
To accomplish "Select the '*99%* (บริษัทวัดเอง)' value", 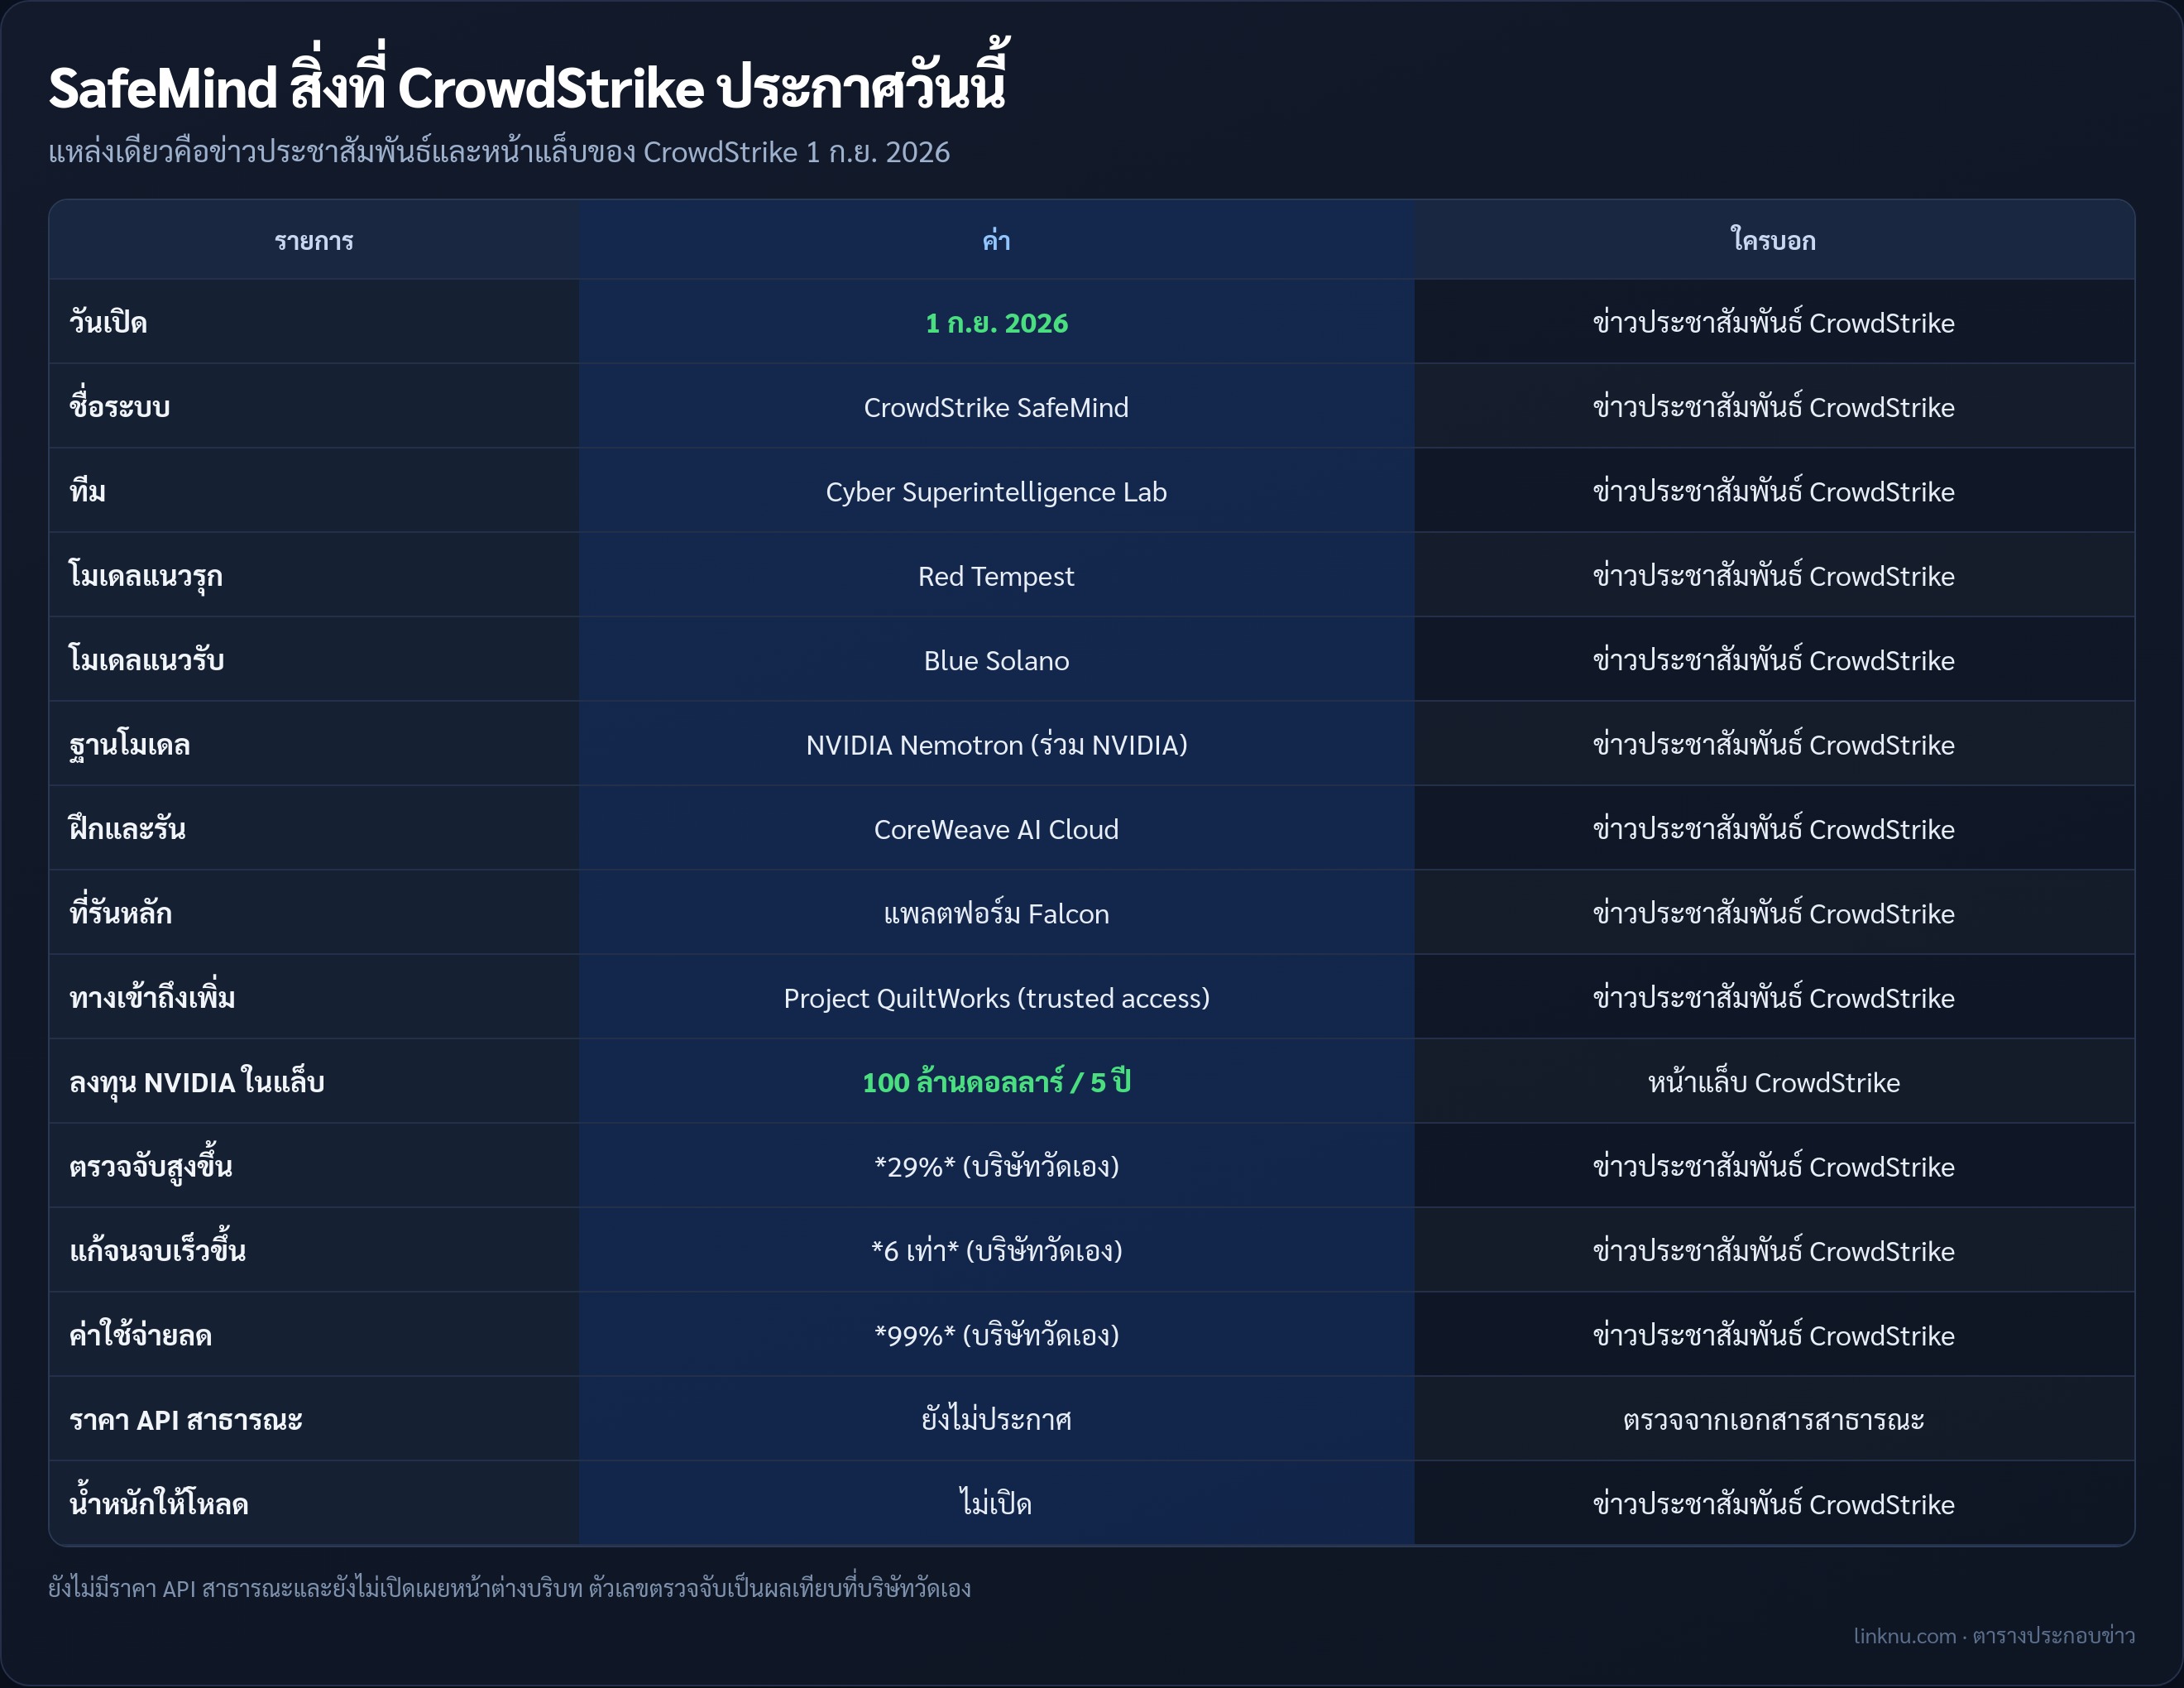I will pyautogui.click(x=996, y=1335).
